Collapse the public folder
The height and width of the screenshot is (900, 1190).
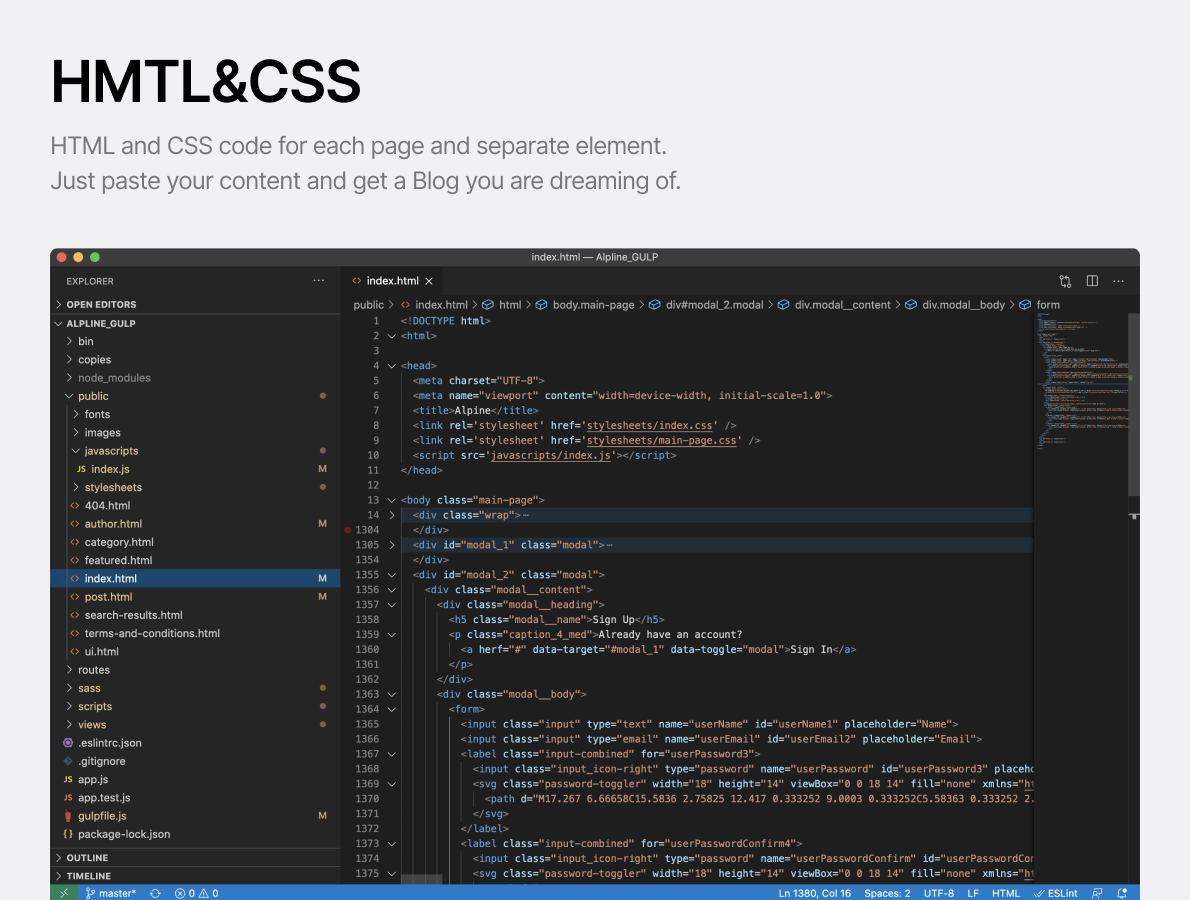195,396
